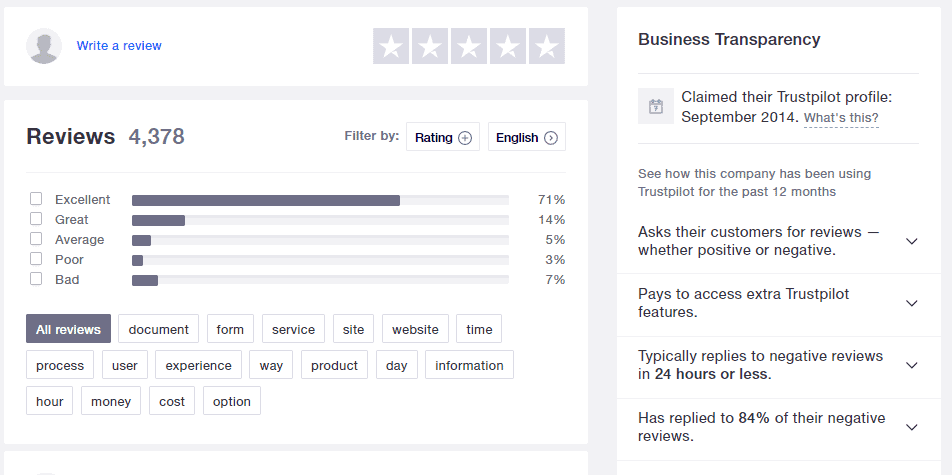Expand 'Has replied to 84%' section
The width and height of the screenshot is (952, 475).
pos(911,427)
